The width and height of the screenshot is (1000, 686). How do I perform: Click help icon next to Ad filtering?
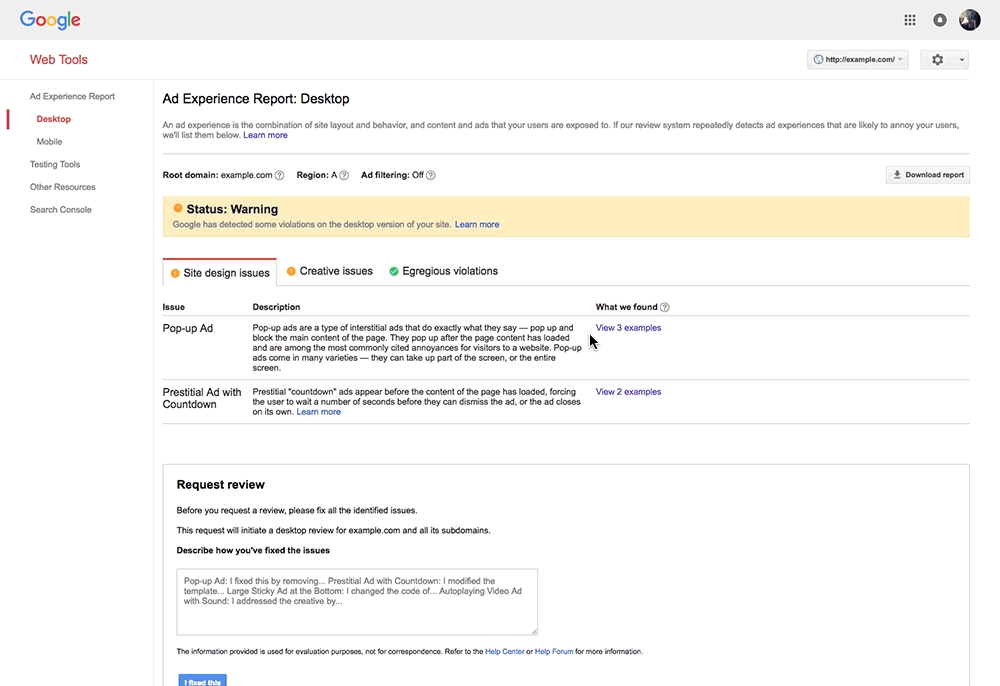click(x=430, y=175)
